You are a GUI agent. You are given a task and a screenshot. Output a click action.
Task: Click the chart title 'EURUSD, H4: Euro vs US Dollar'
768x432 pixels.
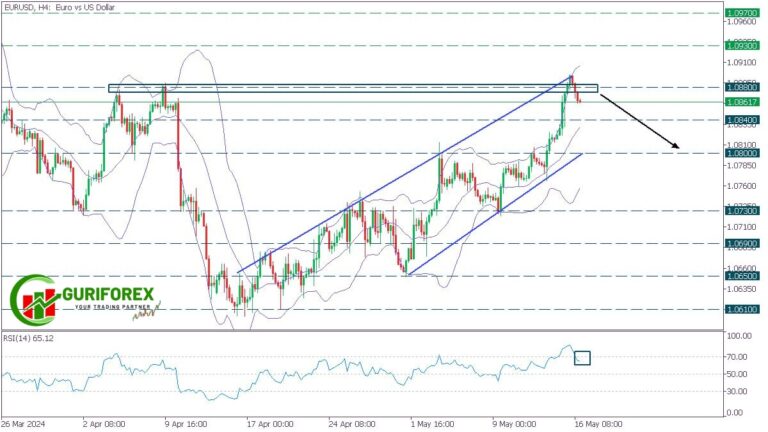[59, 7]
